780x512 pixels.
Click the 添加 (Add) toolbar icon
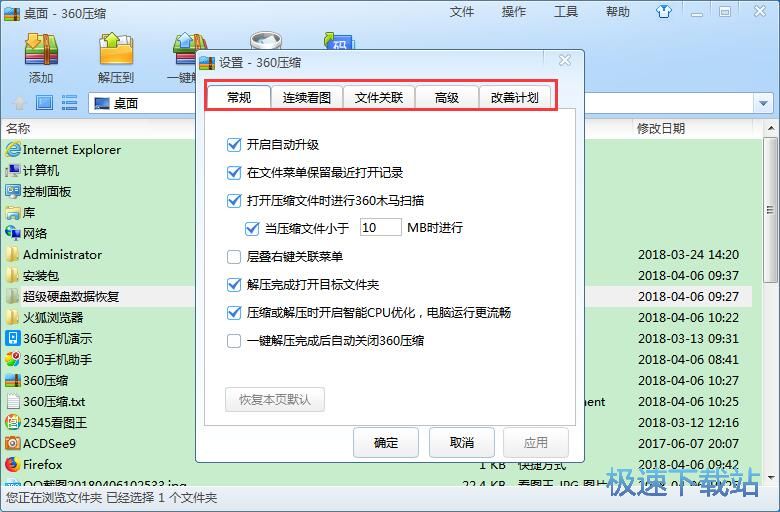click(x=41, y=50)
